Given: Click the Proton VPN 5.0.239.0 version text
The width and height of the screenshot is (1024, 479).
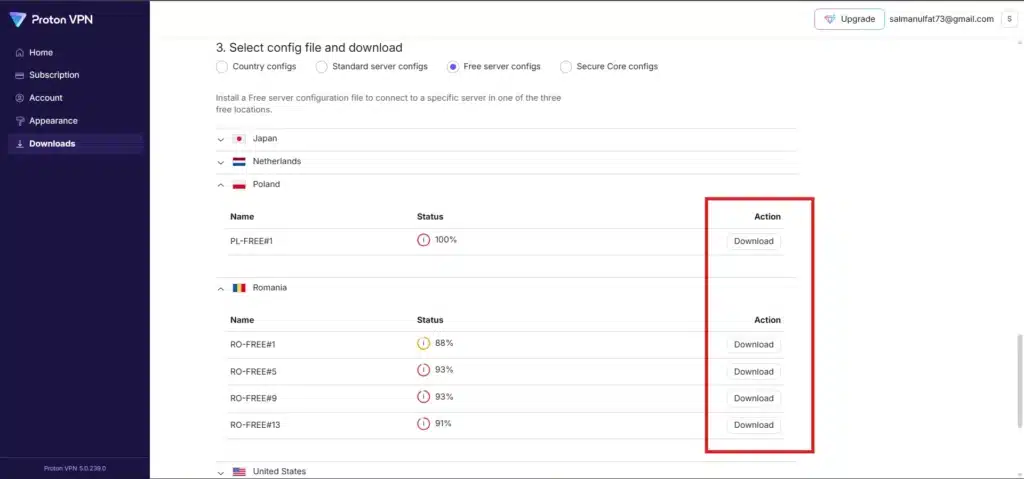Looking at the screenshot, I should (x=75, y=469).
